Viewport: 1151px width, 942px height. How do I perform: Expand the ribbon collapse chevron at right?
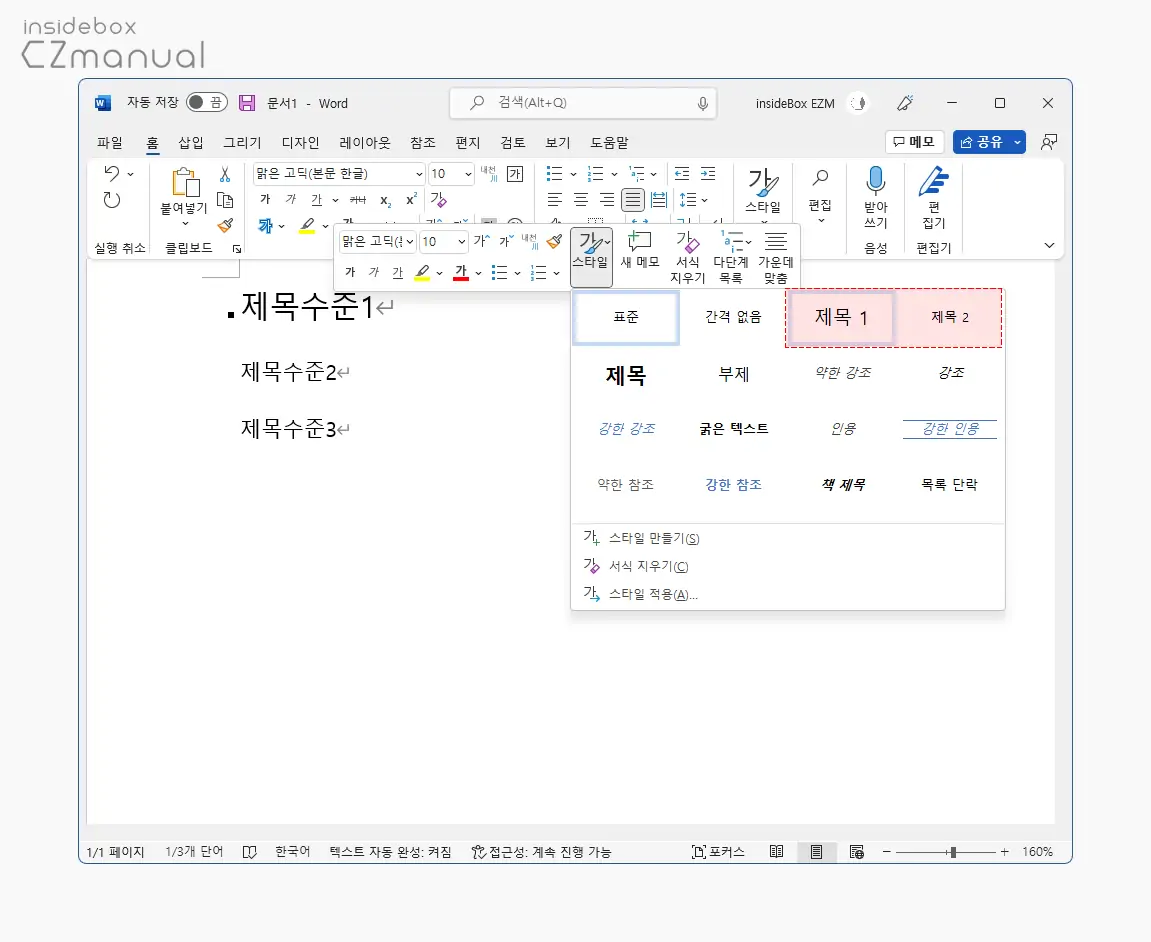[x=1049, y=245]
